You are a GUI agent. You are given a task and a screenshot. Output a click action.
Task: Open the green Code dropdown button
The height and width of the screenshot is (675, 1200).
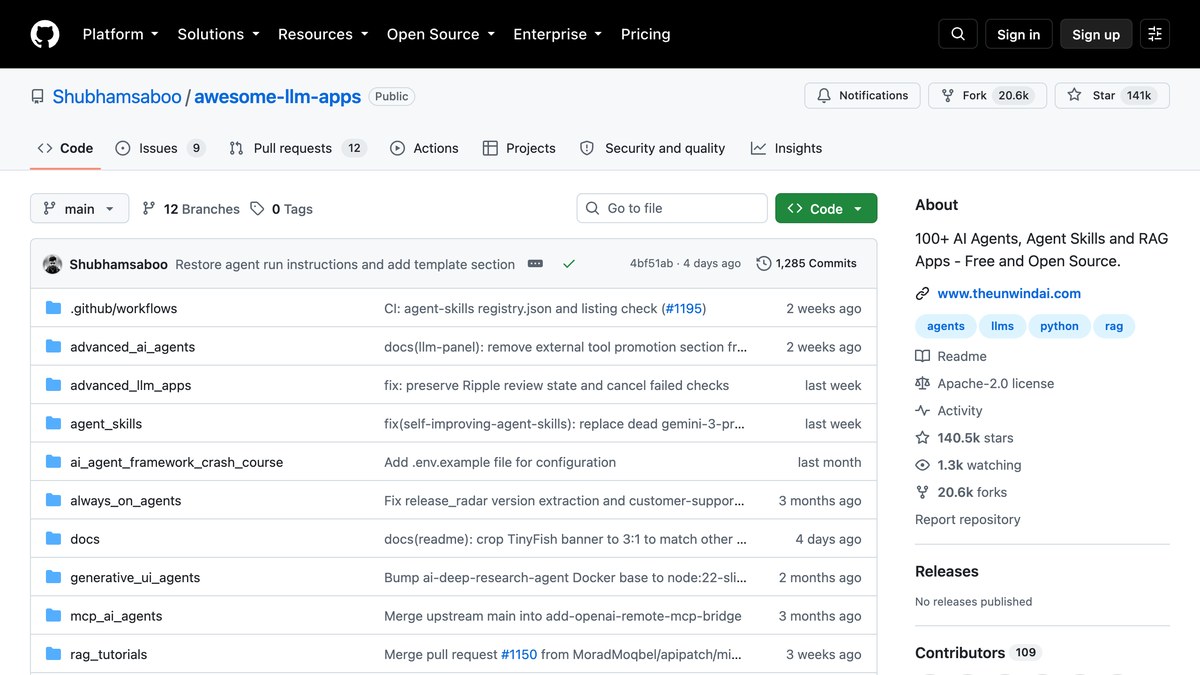pyautogui.click(x=826, y=208)
